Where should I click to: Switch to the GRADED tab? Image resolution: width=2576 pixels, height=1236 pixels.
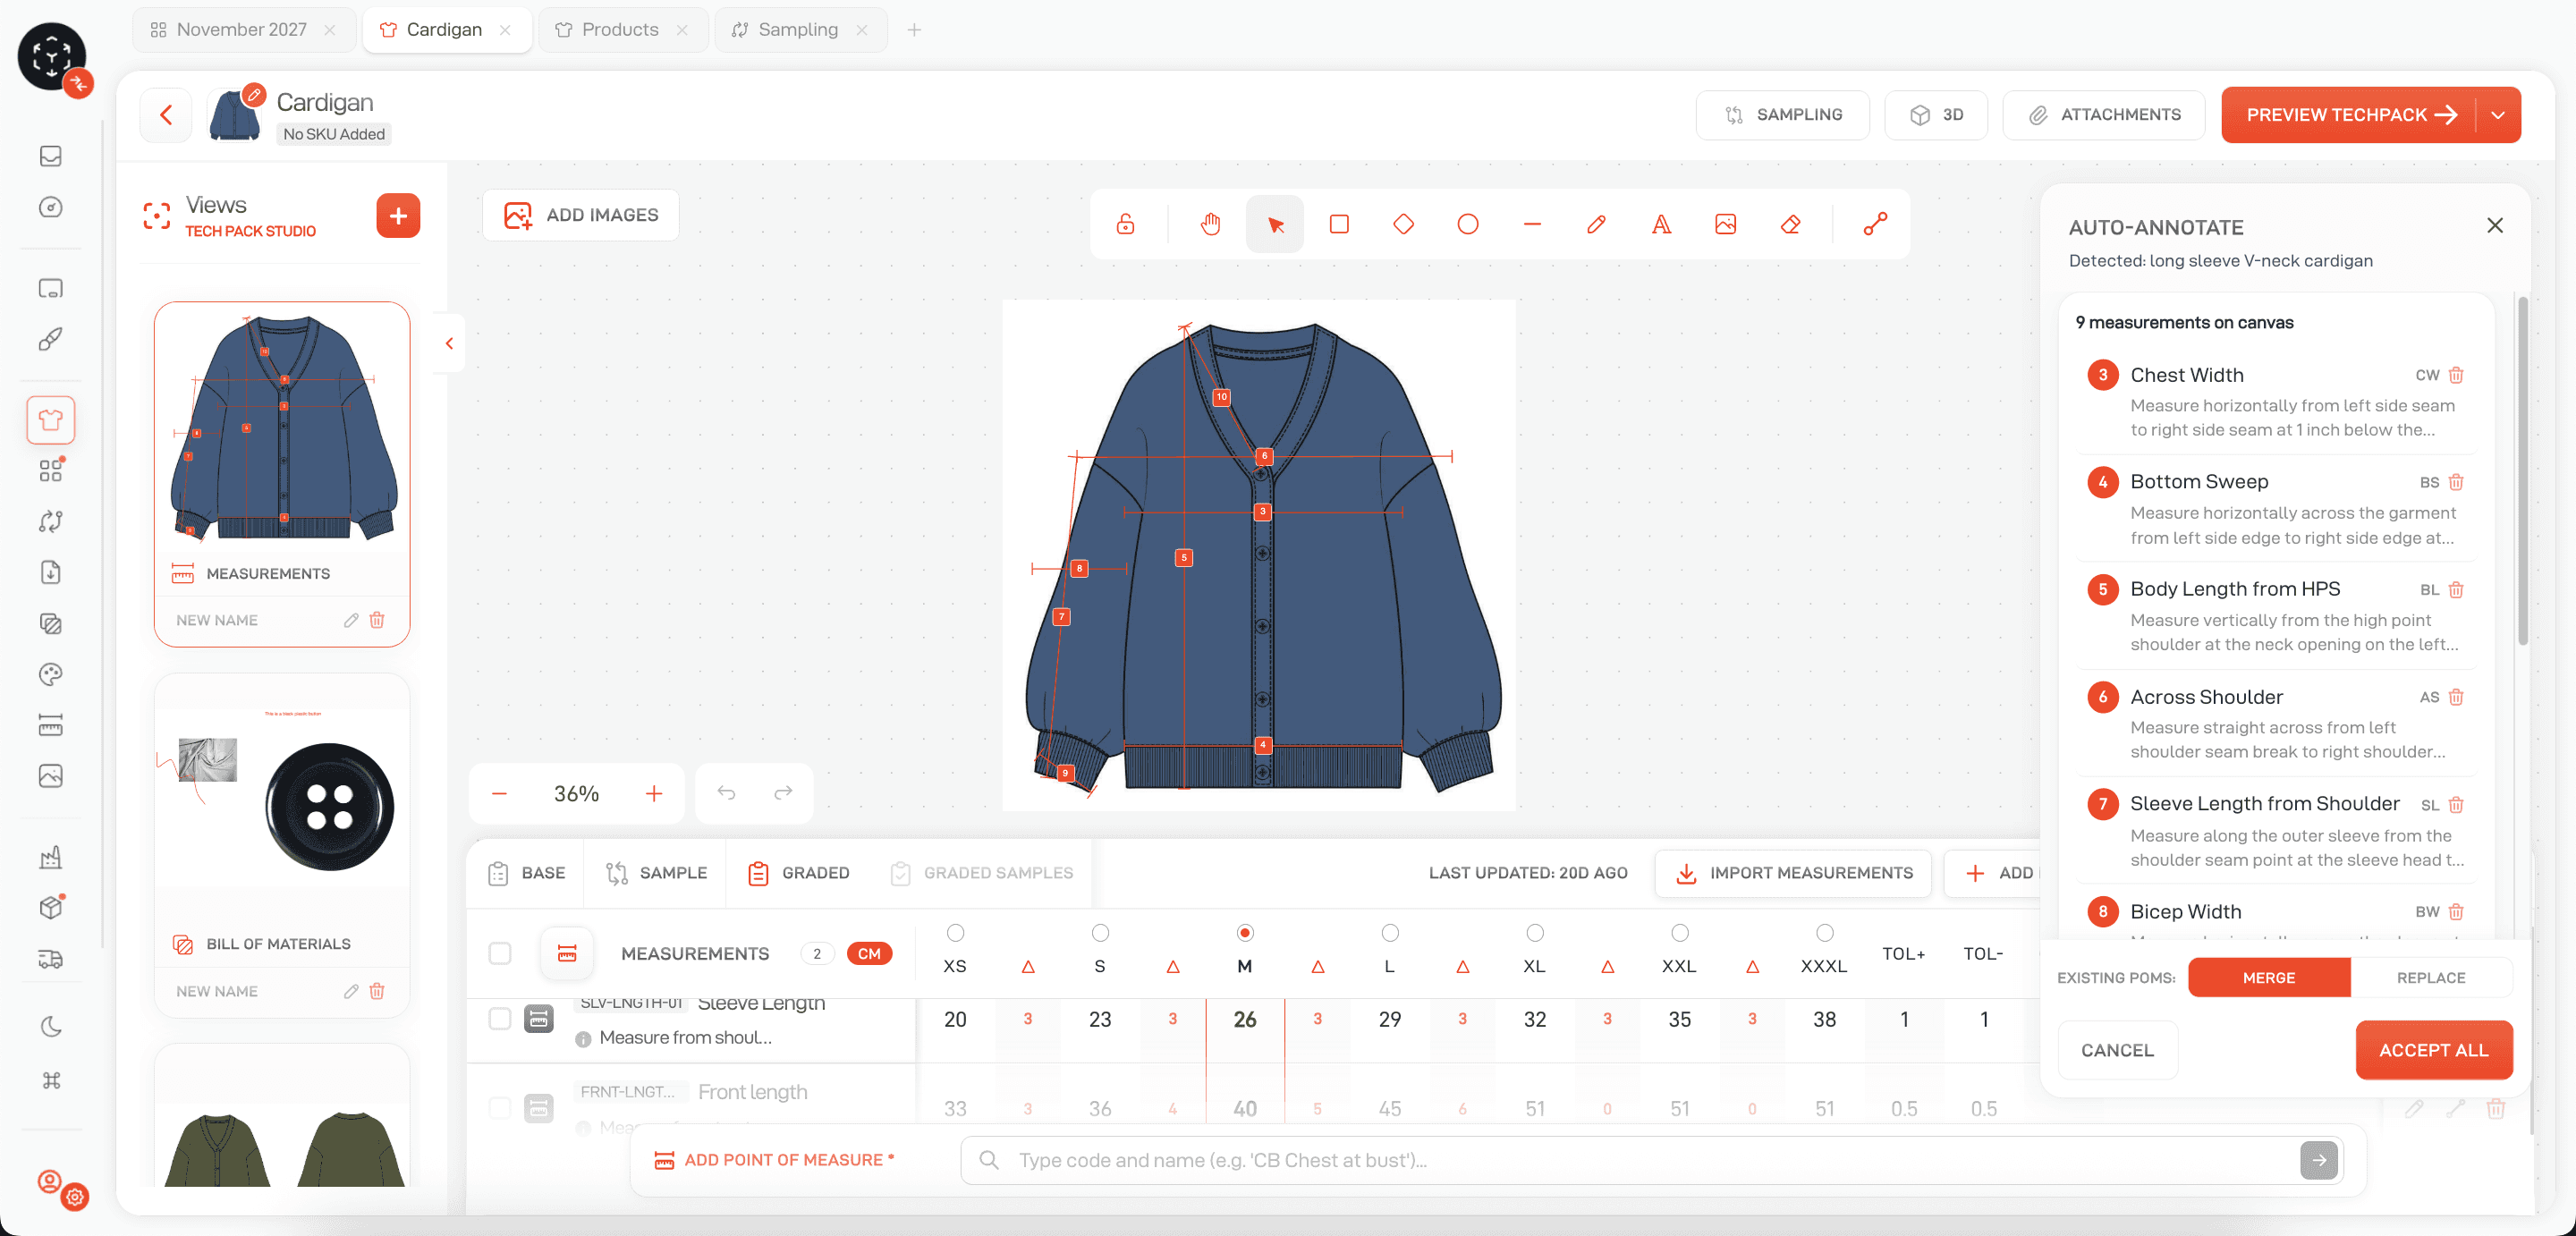(799, 872)
